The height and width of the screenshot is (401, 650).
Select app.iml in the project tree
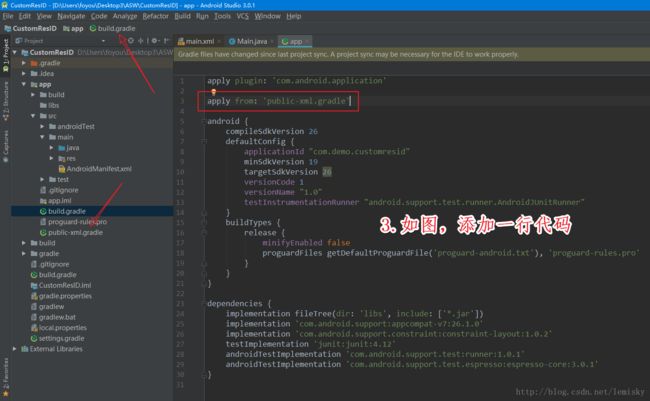[56, 201]
